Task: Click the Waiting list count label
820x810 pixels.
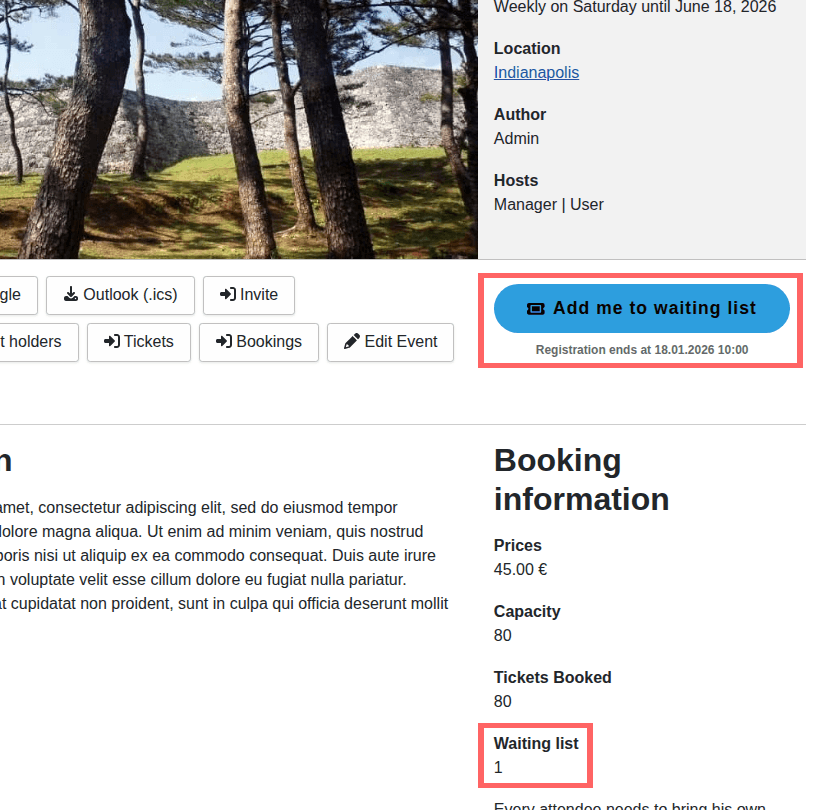Action: click(x=536, y=743)
